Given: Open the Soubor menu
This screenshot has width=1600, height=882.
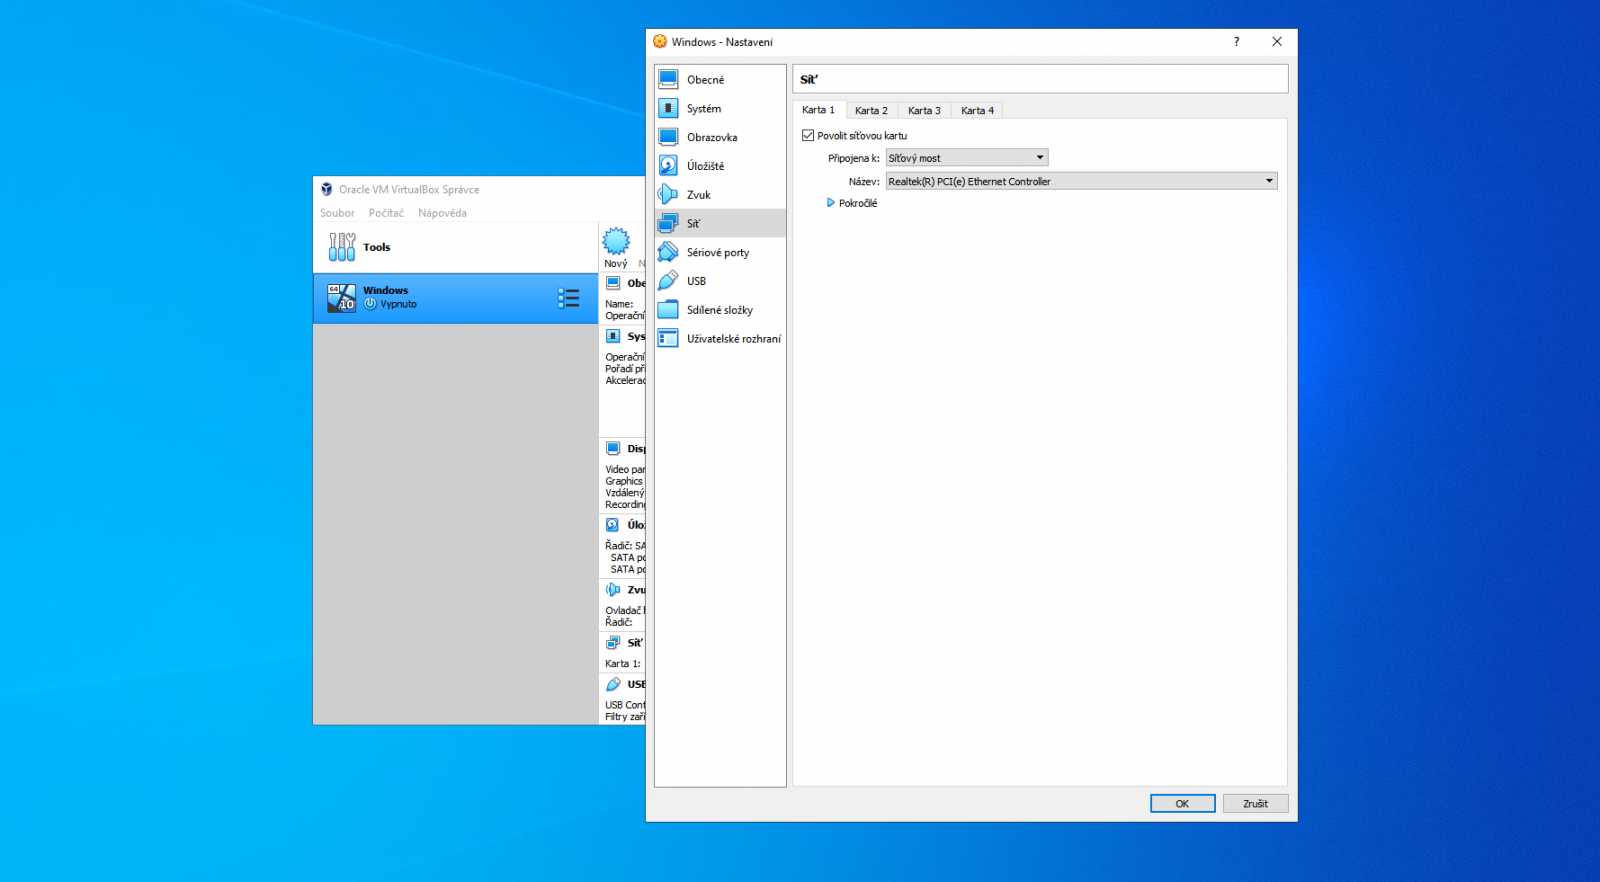Looking at the screenshot, I should (337, 213).
